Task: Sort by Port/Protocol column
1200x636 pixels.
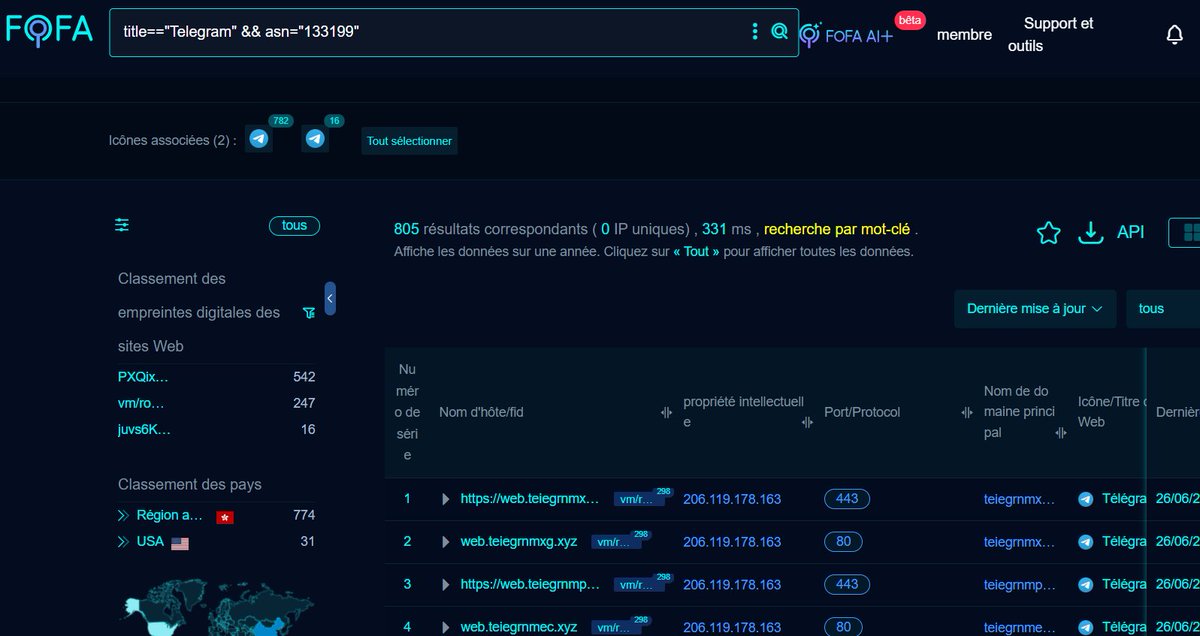Action: 967,412
